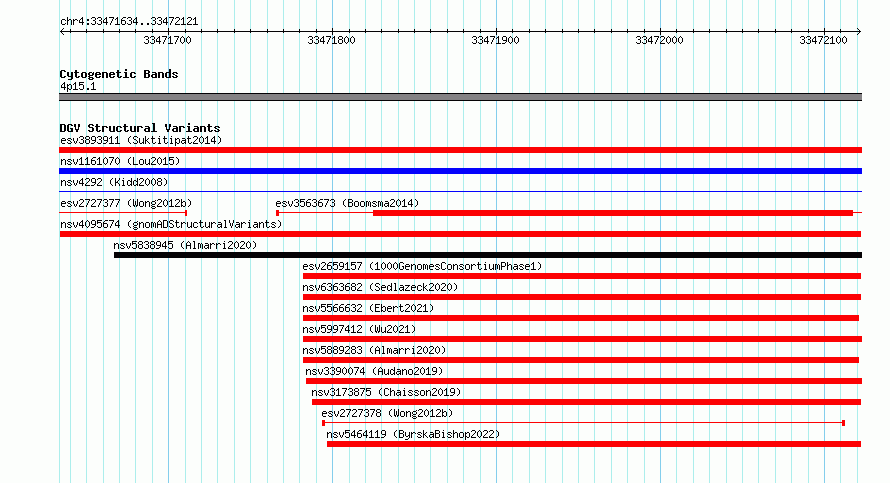Click the thin red esv2727377 variant line
This screenshot has height=483, width=890.
(123, 213)
